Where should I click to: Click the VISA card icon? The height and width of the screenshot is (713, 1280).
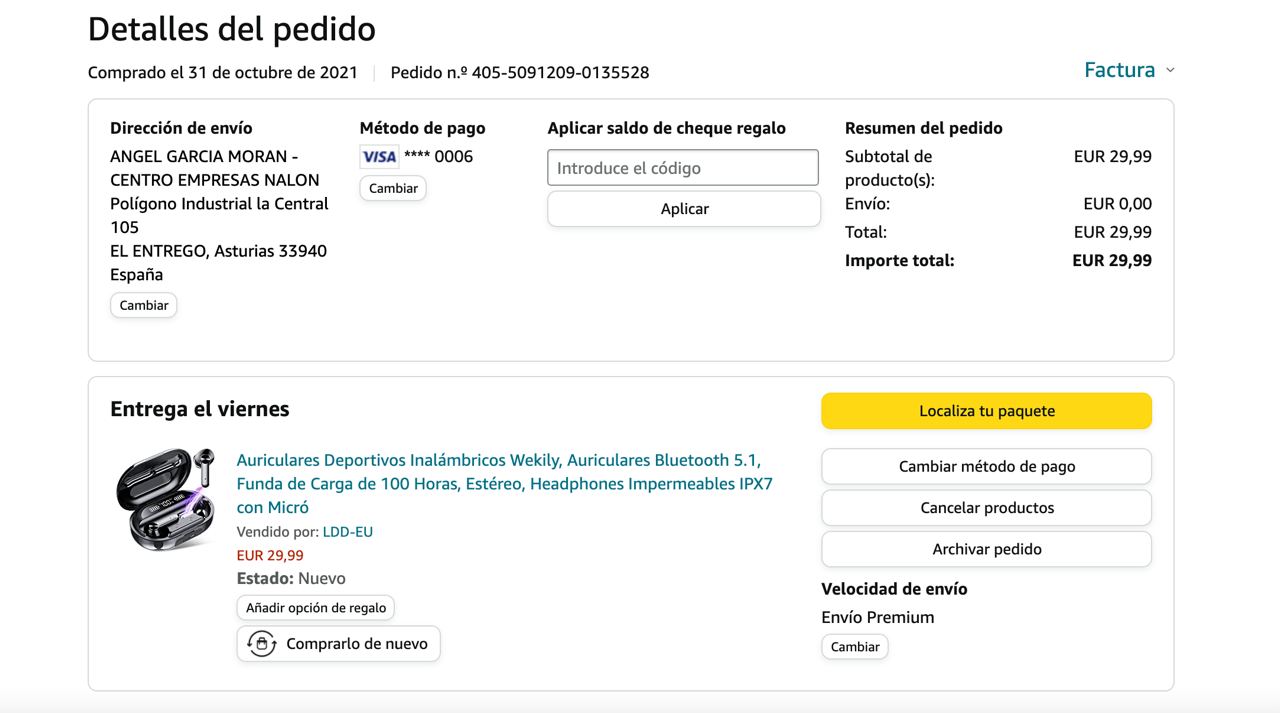379,157
